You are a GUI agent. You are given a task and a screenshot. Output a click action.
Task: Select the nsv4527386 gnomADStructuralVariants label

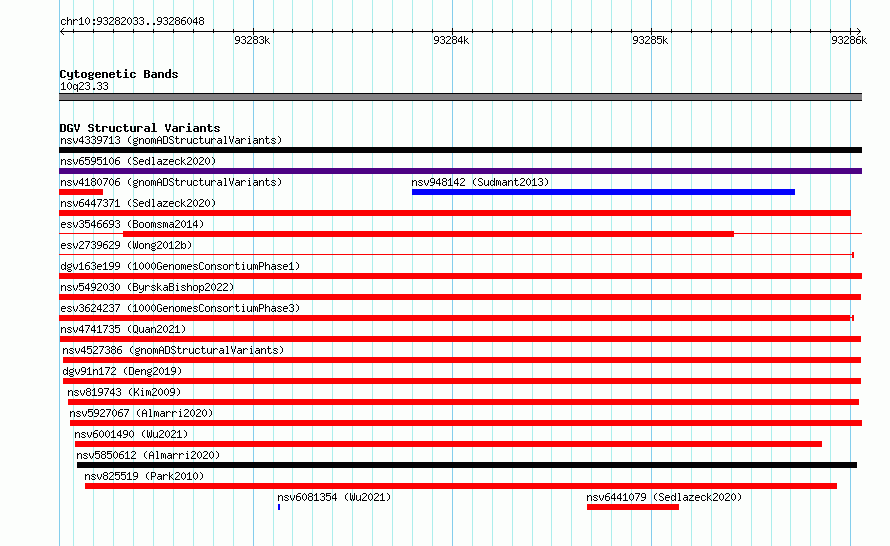tap(173, 350)
